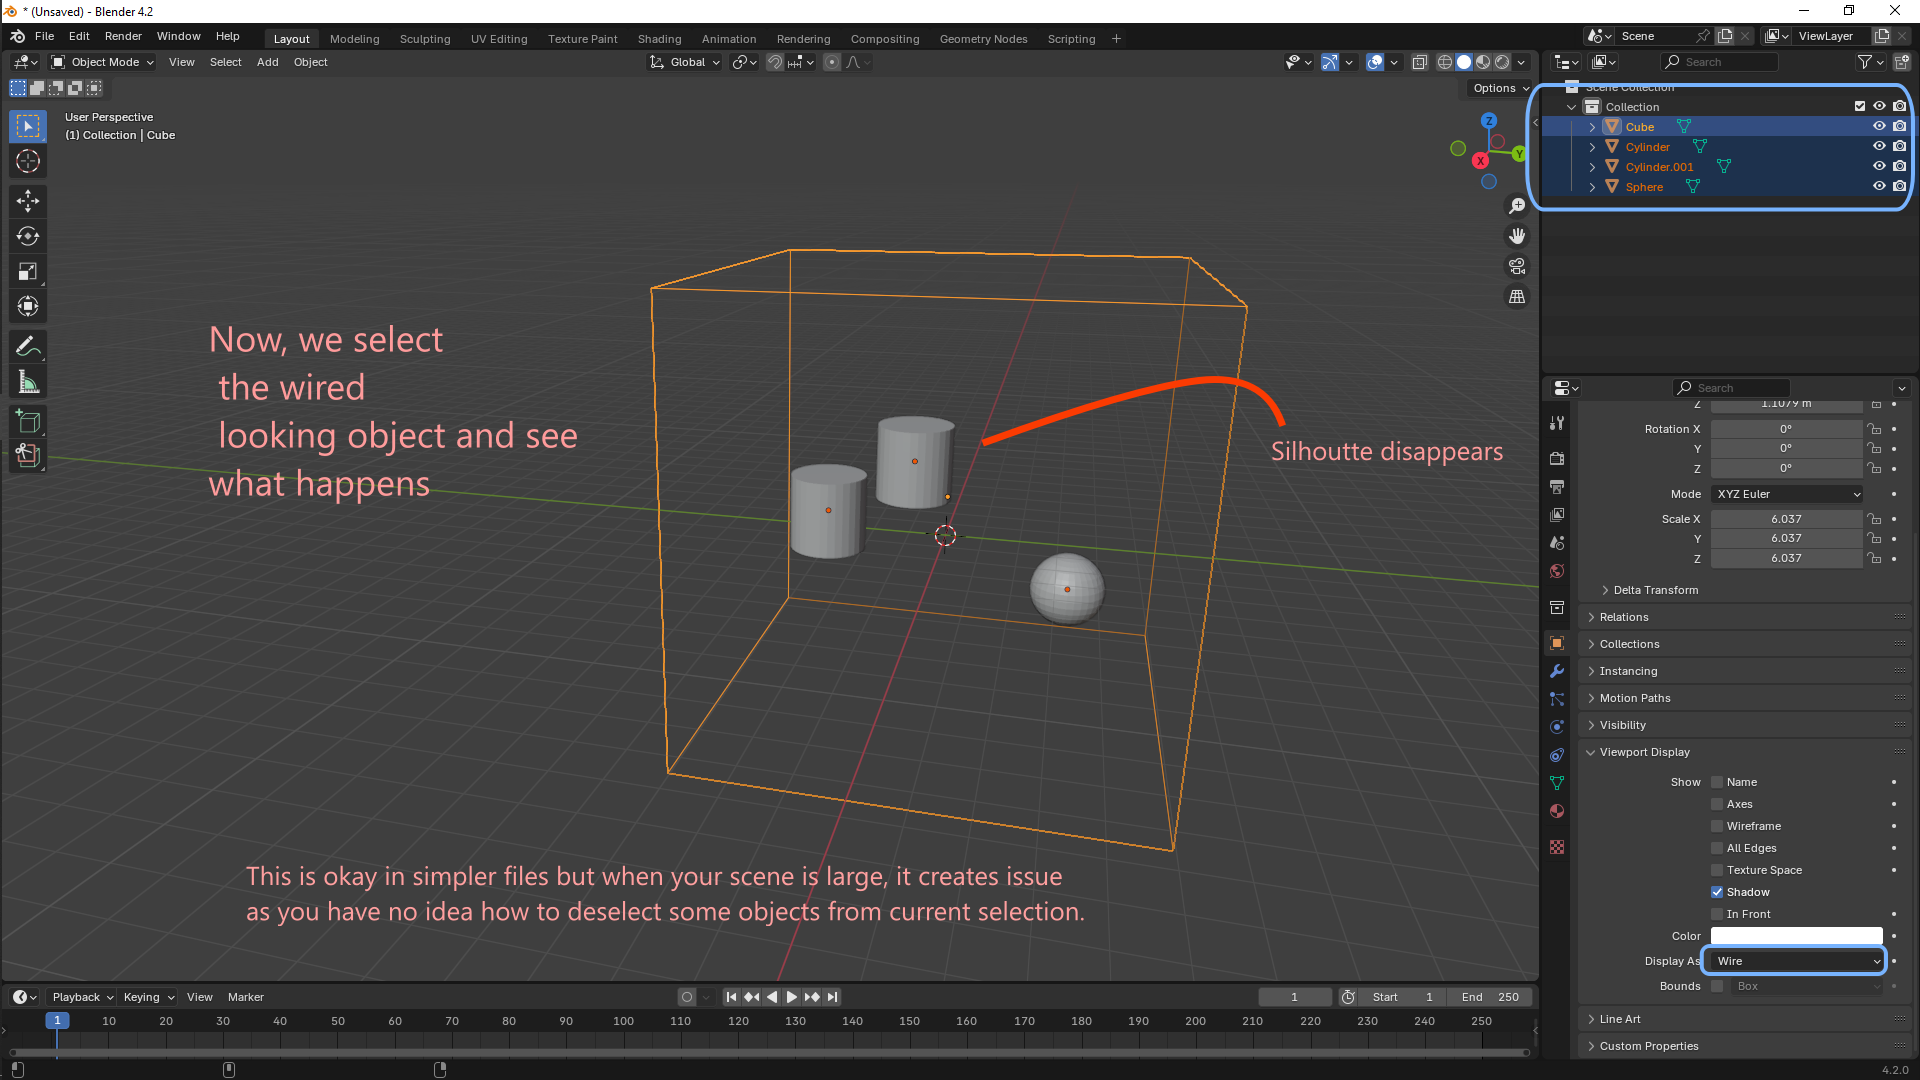Toggle camera view icon
The height and width of the screenshot is (1080, 1920).
pyautogui.click(x=1517, y=266)
